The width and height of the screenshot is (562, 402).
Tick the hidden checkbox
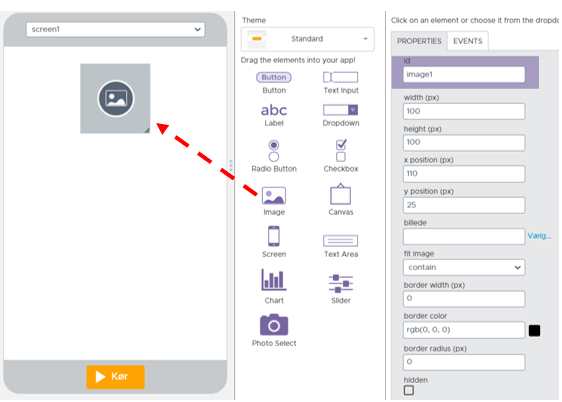(x=409, y=390)
